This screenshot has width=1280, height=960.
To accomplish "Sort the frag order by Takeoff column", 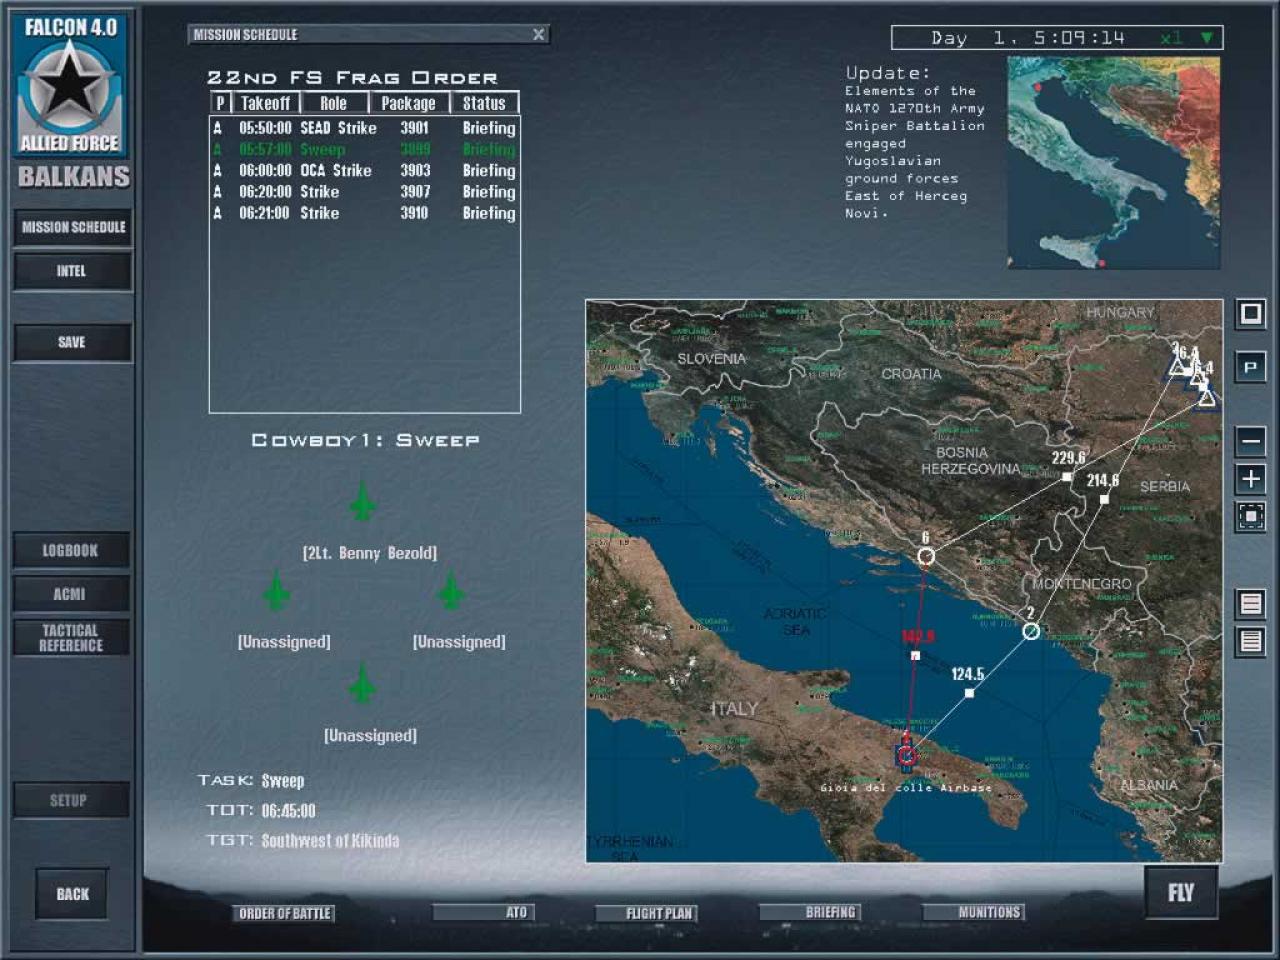I will pos(265,103).
